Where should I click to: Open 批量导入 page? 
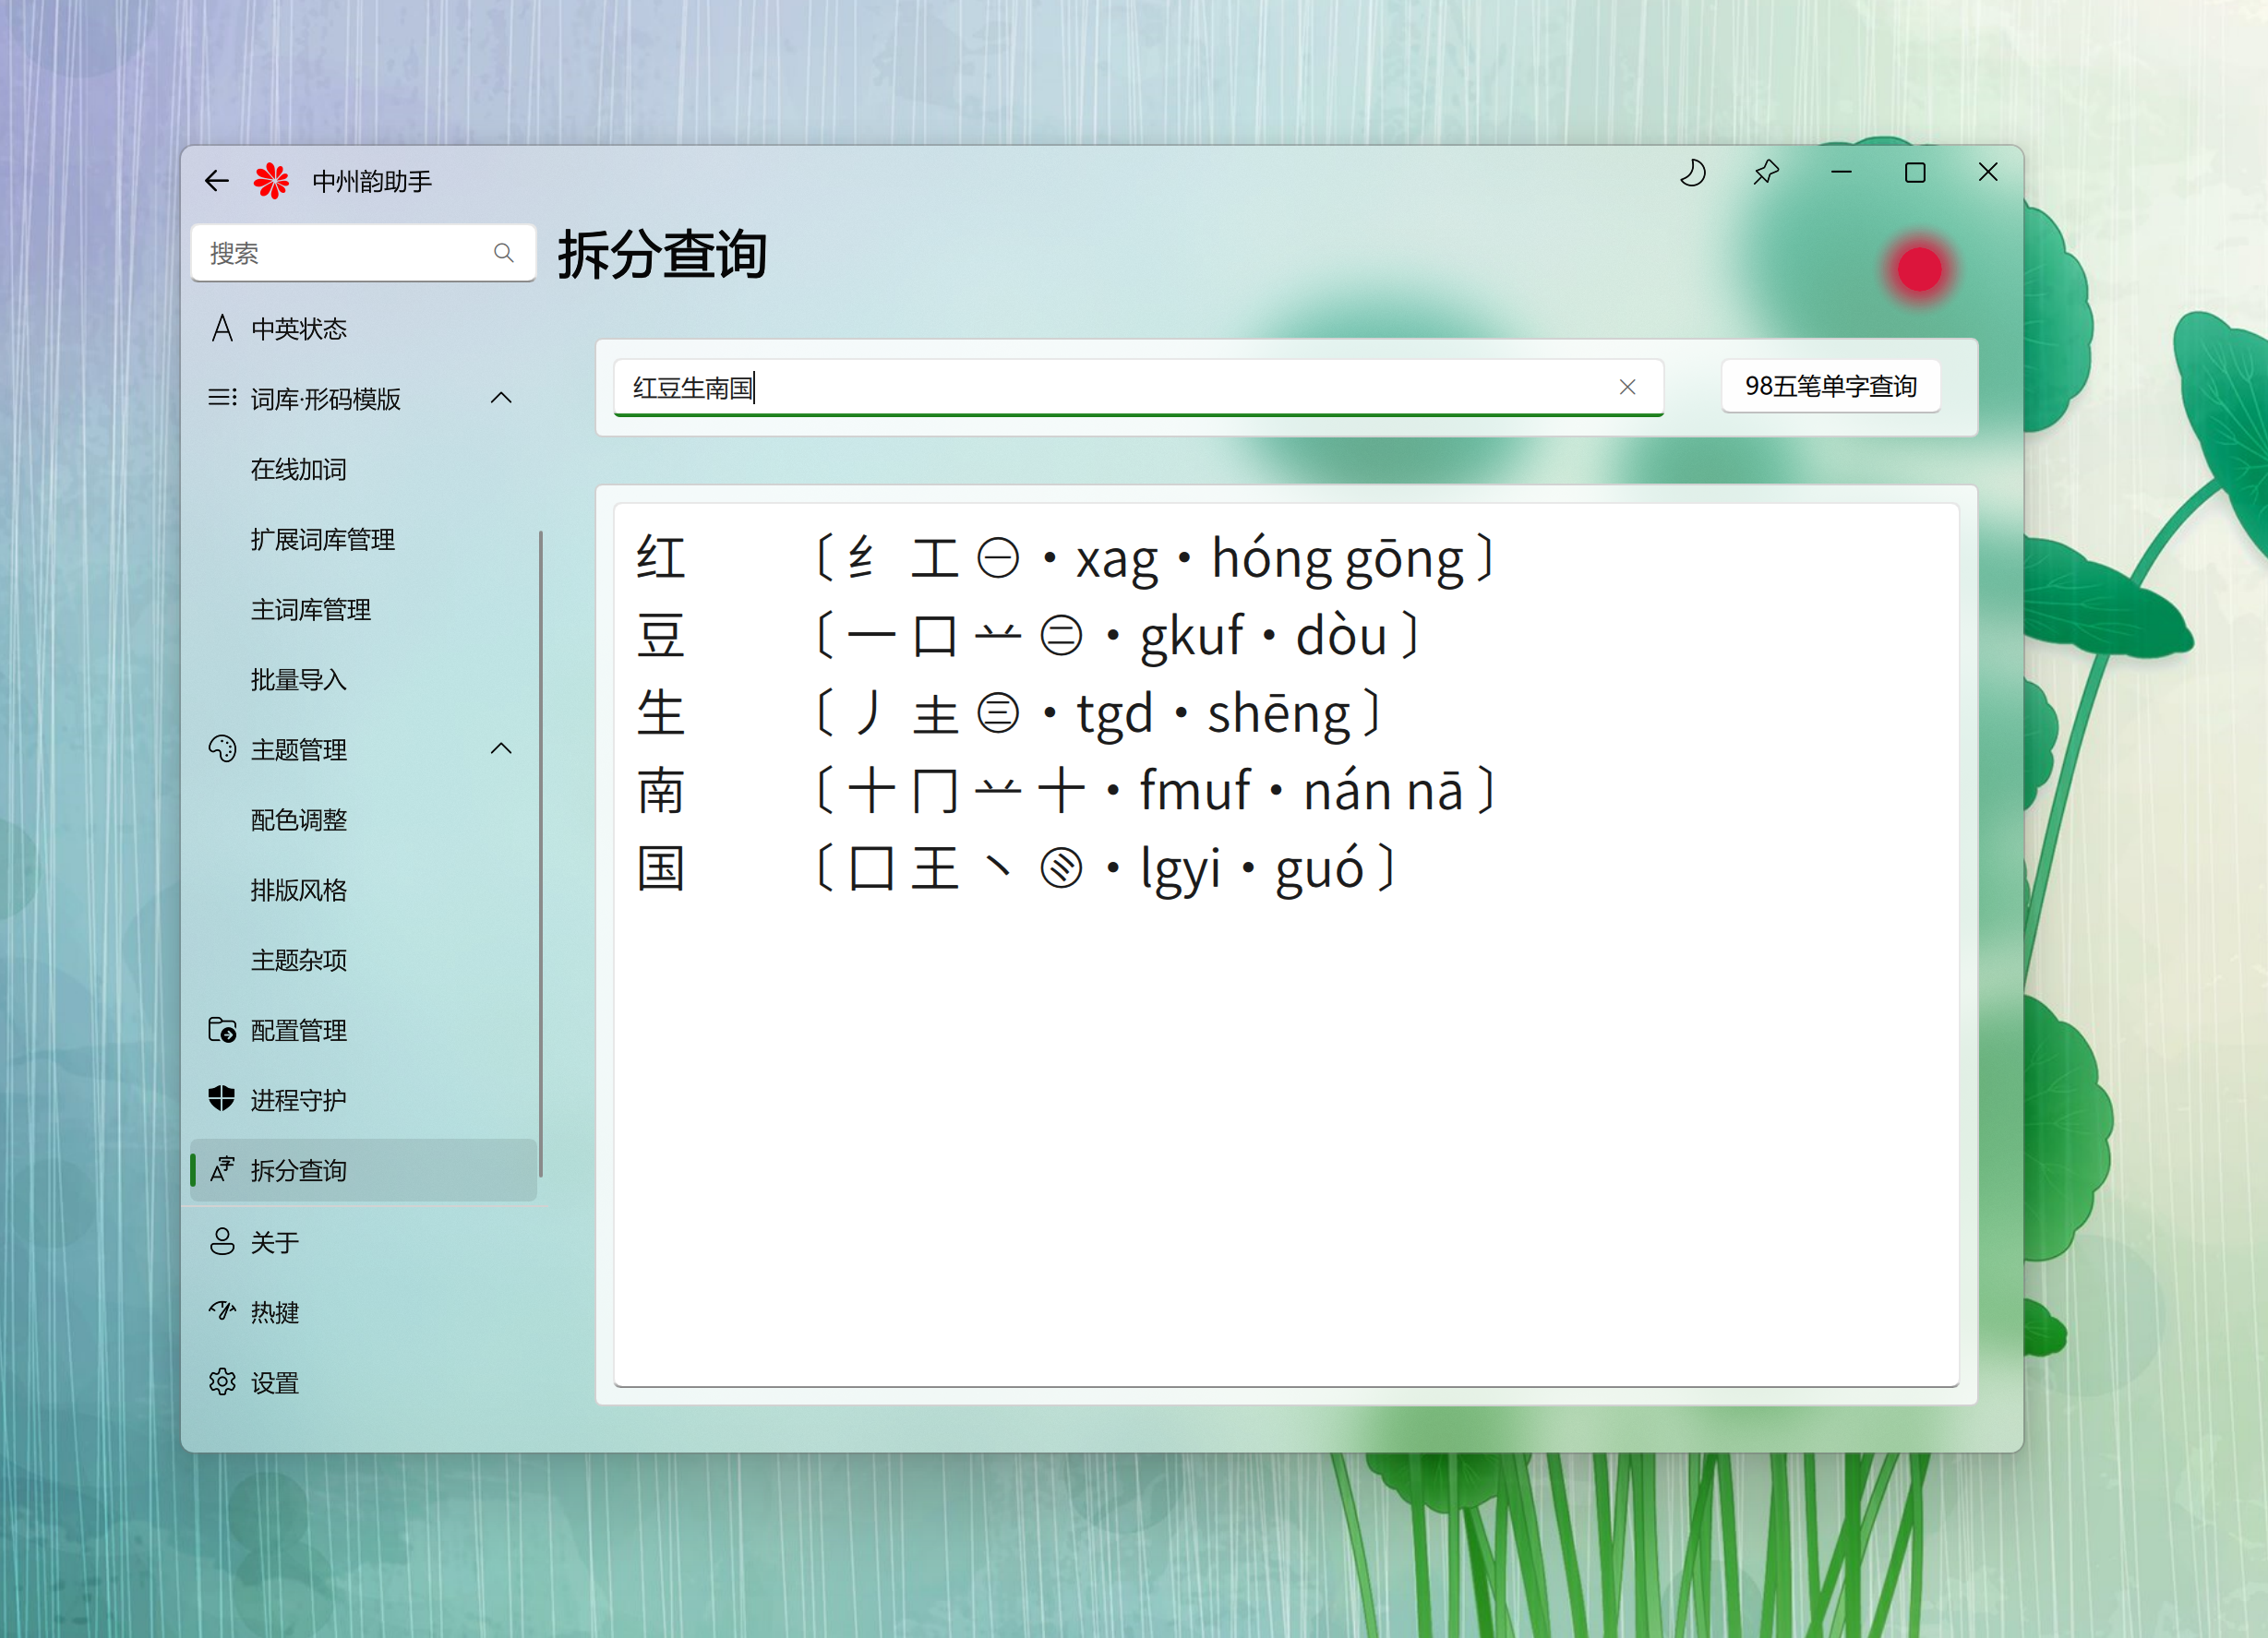(x=298, y=680)
